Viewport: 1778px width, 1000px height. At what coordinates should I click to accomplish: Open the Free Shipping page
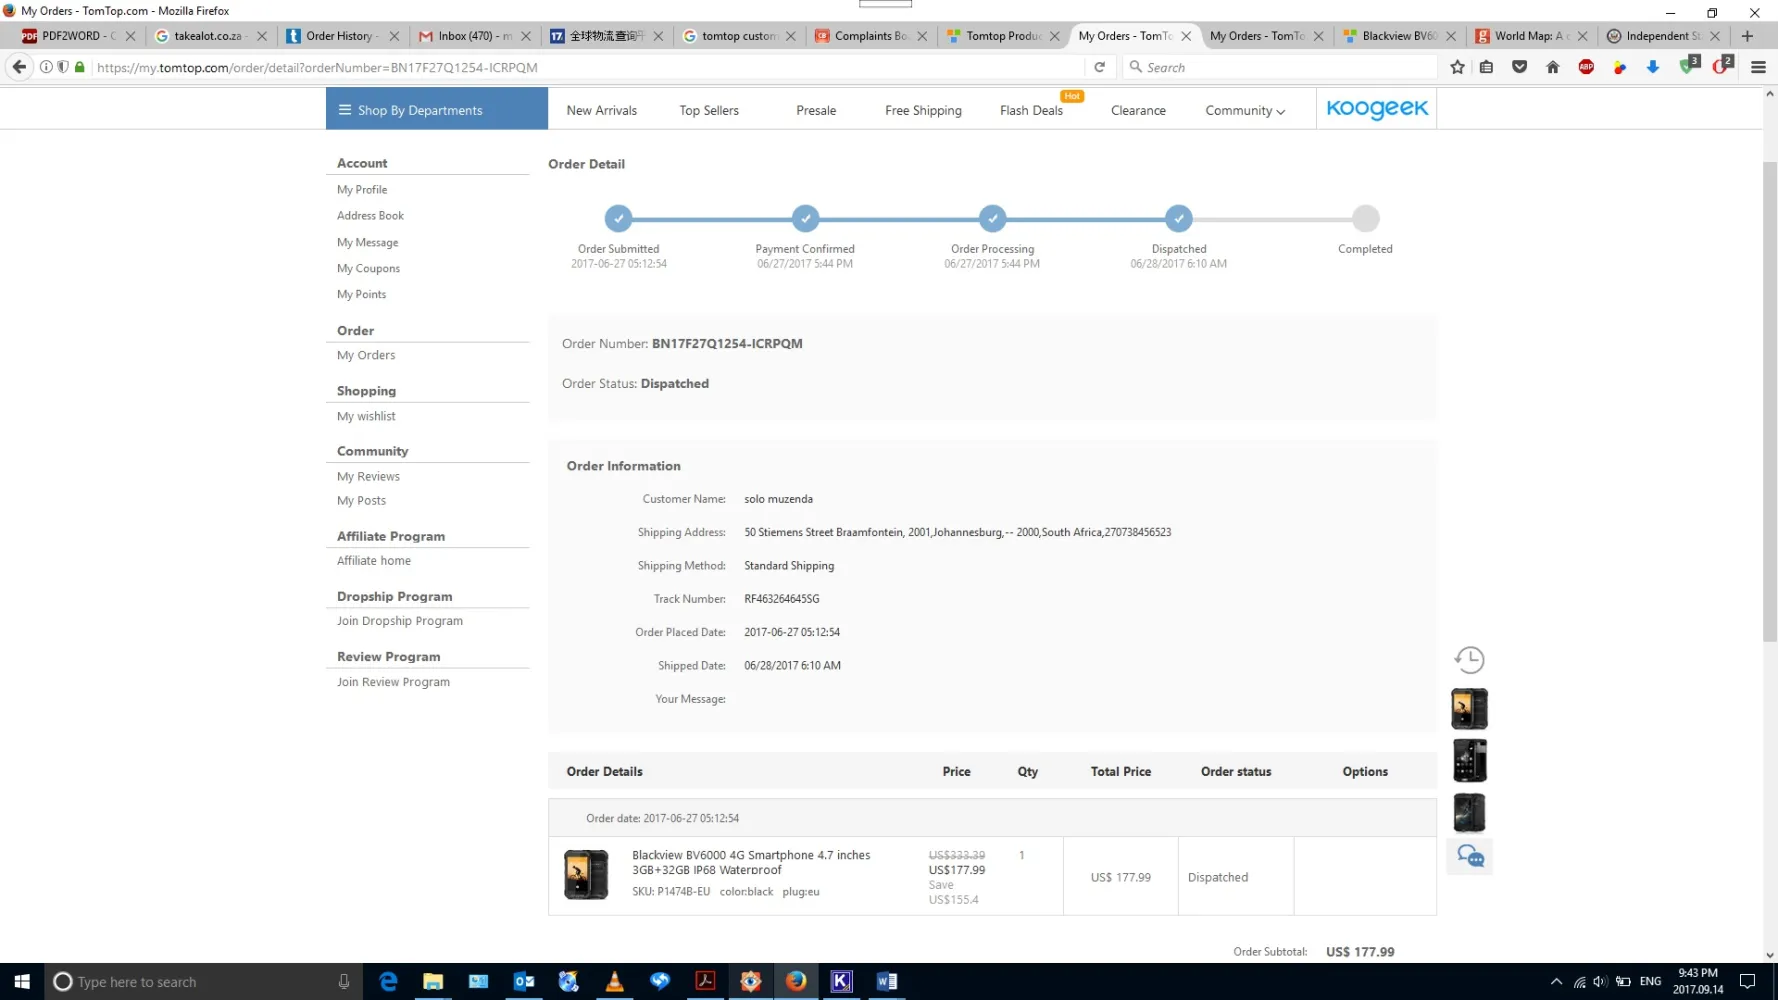pyautogui.click(x=923, y=111)
